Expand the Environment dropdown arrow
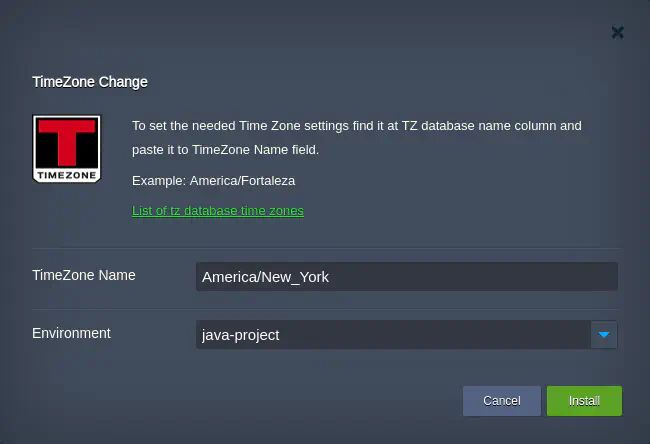Image resolution: width=650 pixels, height=444 pixels. pyautogui.click(x=604, y=335)
